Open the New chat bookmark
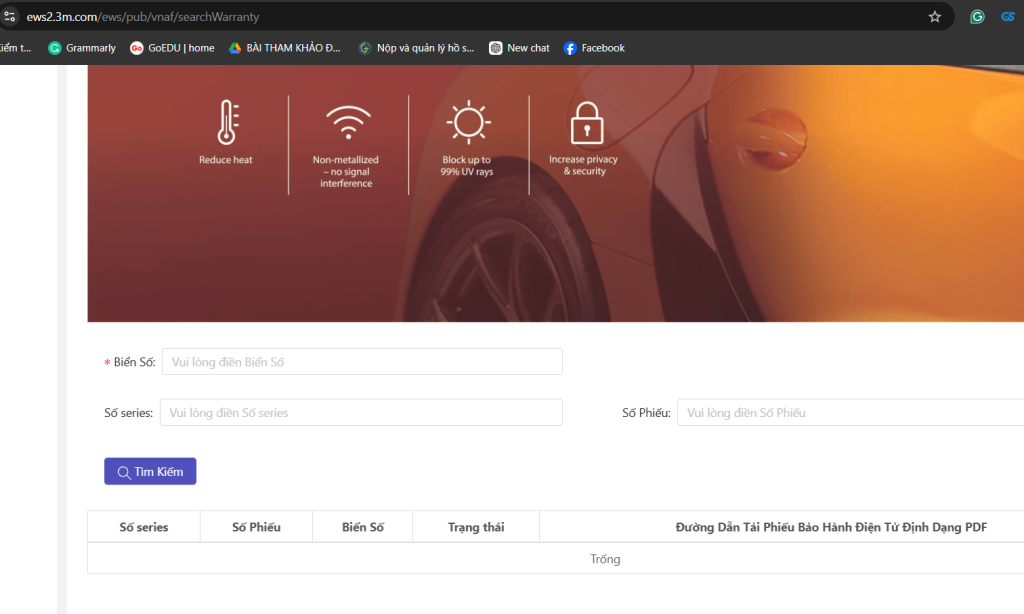The height and width of the screenshot is (614, 1024). 519,48
